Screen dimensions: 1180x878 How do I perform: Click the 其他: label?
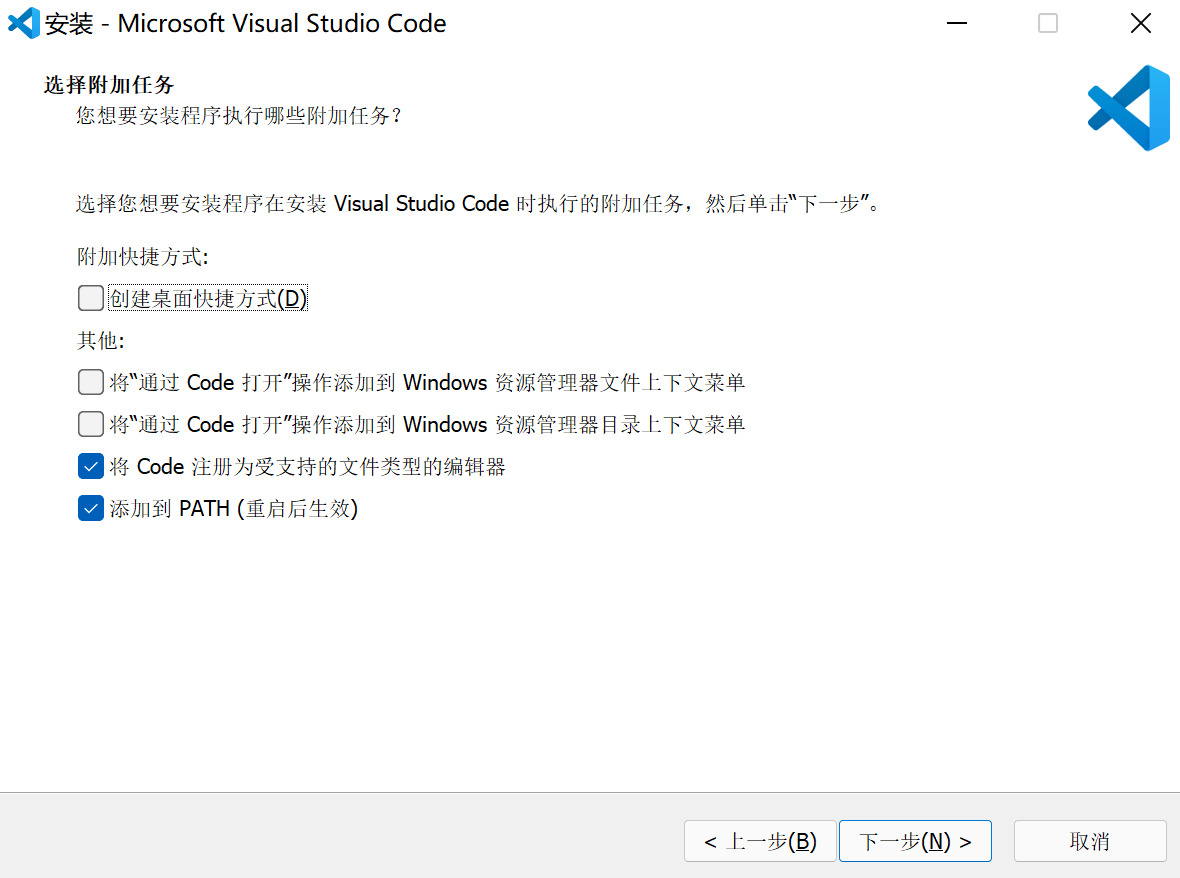[100, 341]
